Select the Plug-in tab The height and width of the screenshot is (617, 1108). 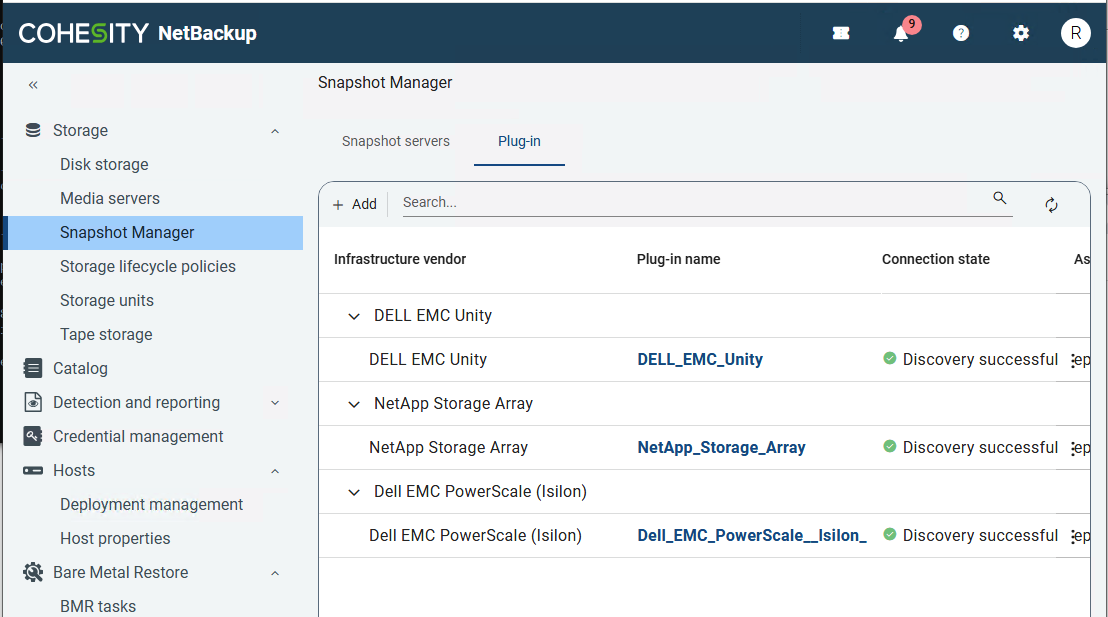pyautogui.click(x=519, y=141)
